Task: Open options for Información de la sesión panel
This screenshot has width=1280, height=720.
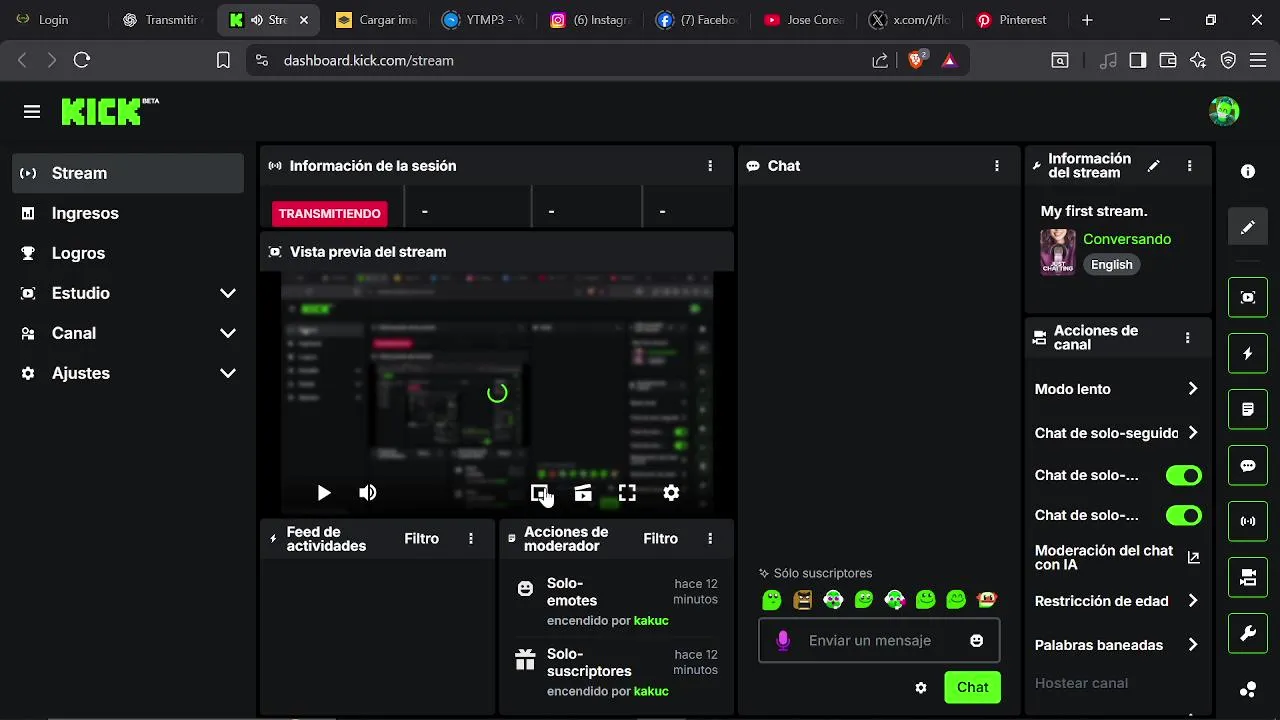Action: (710, 166)
